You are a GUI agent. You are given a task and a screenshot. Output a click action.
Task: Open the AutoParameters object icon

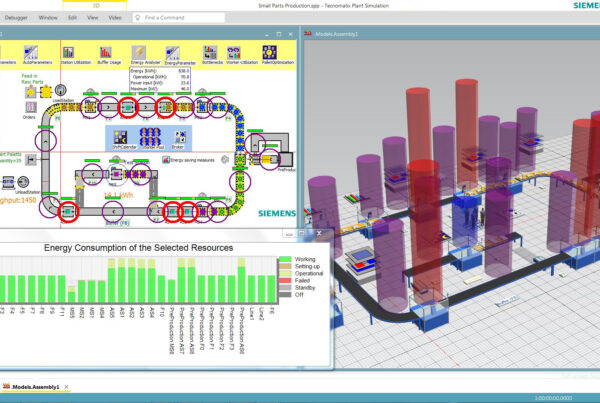point(31,52)
